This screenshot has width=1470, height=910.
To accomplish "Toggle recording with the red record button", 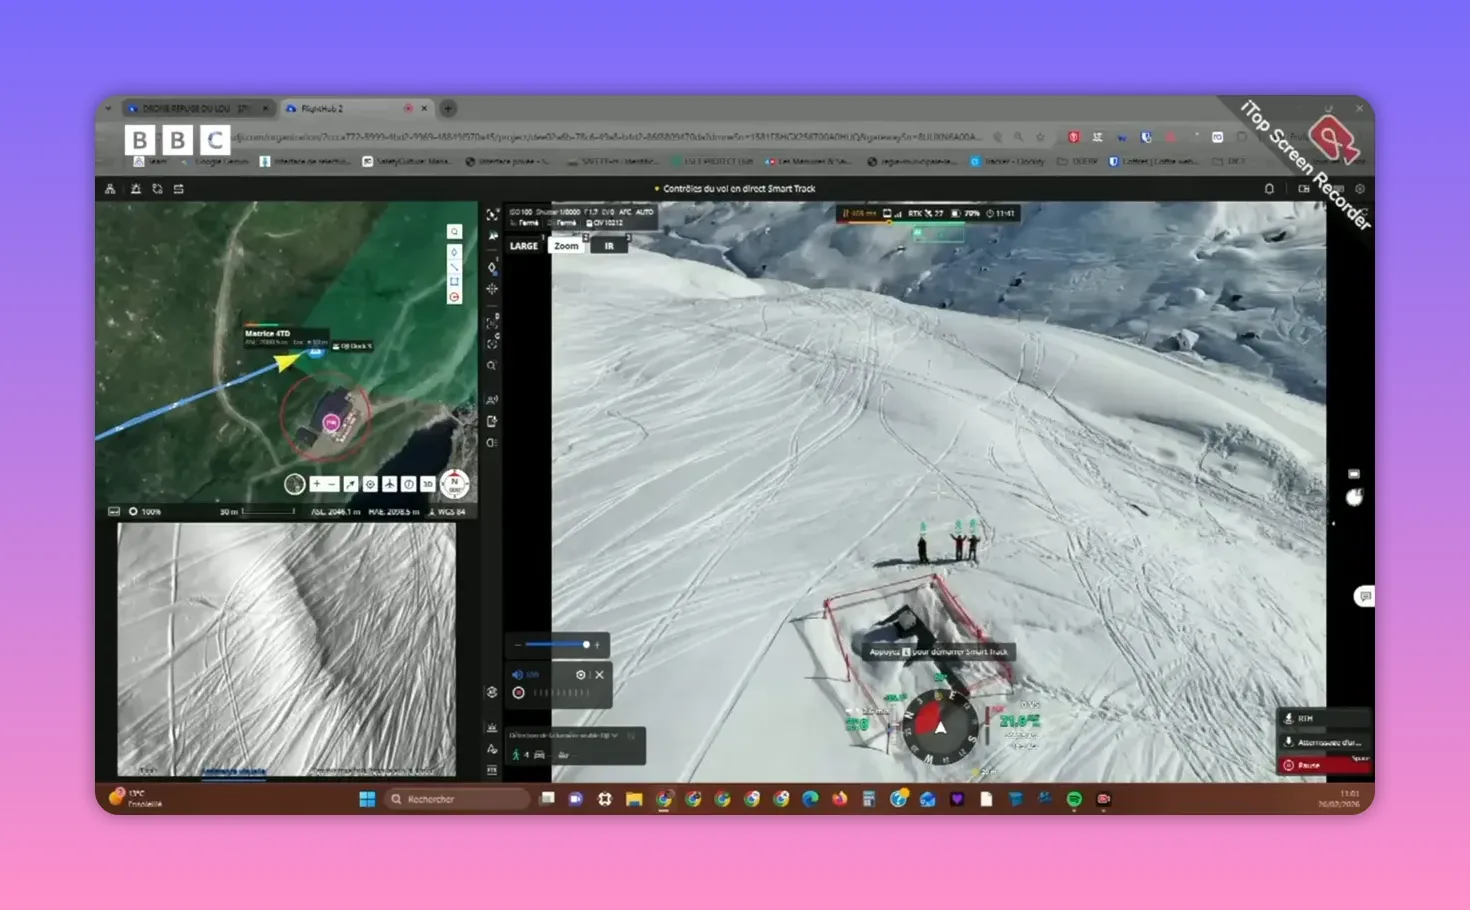I will pos(519,692).
